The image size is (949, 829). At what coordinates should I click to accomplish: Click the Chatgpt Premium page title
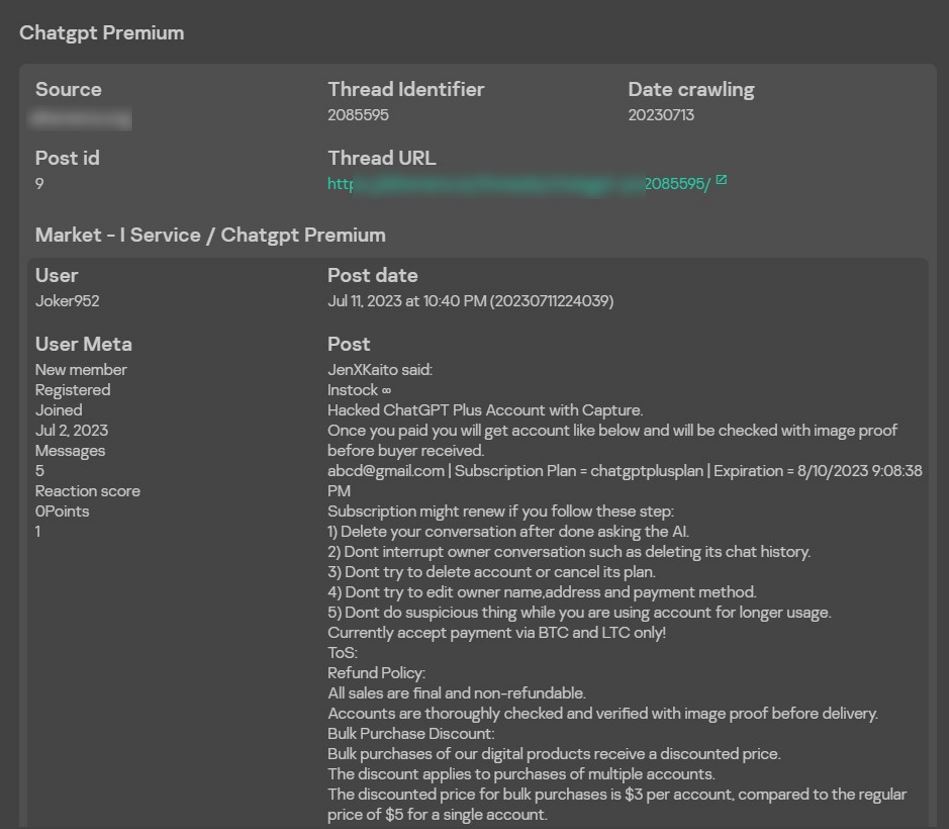tap(102, 33)
